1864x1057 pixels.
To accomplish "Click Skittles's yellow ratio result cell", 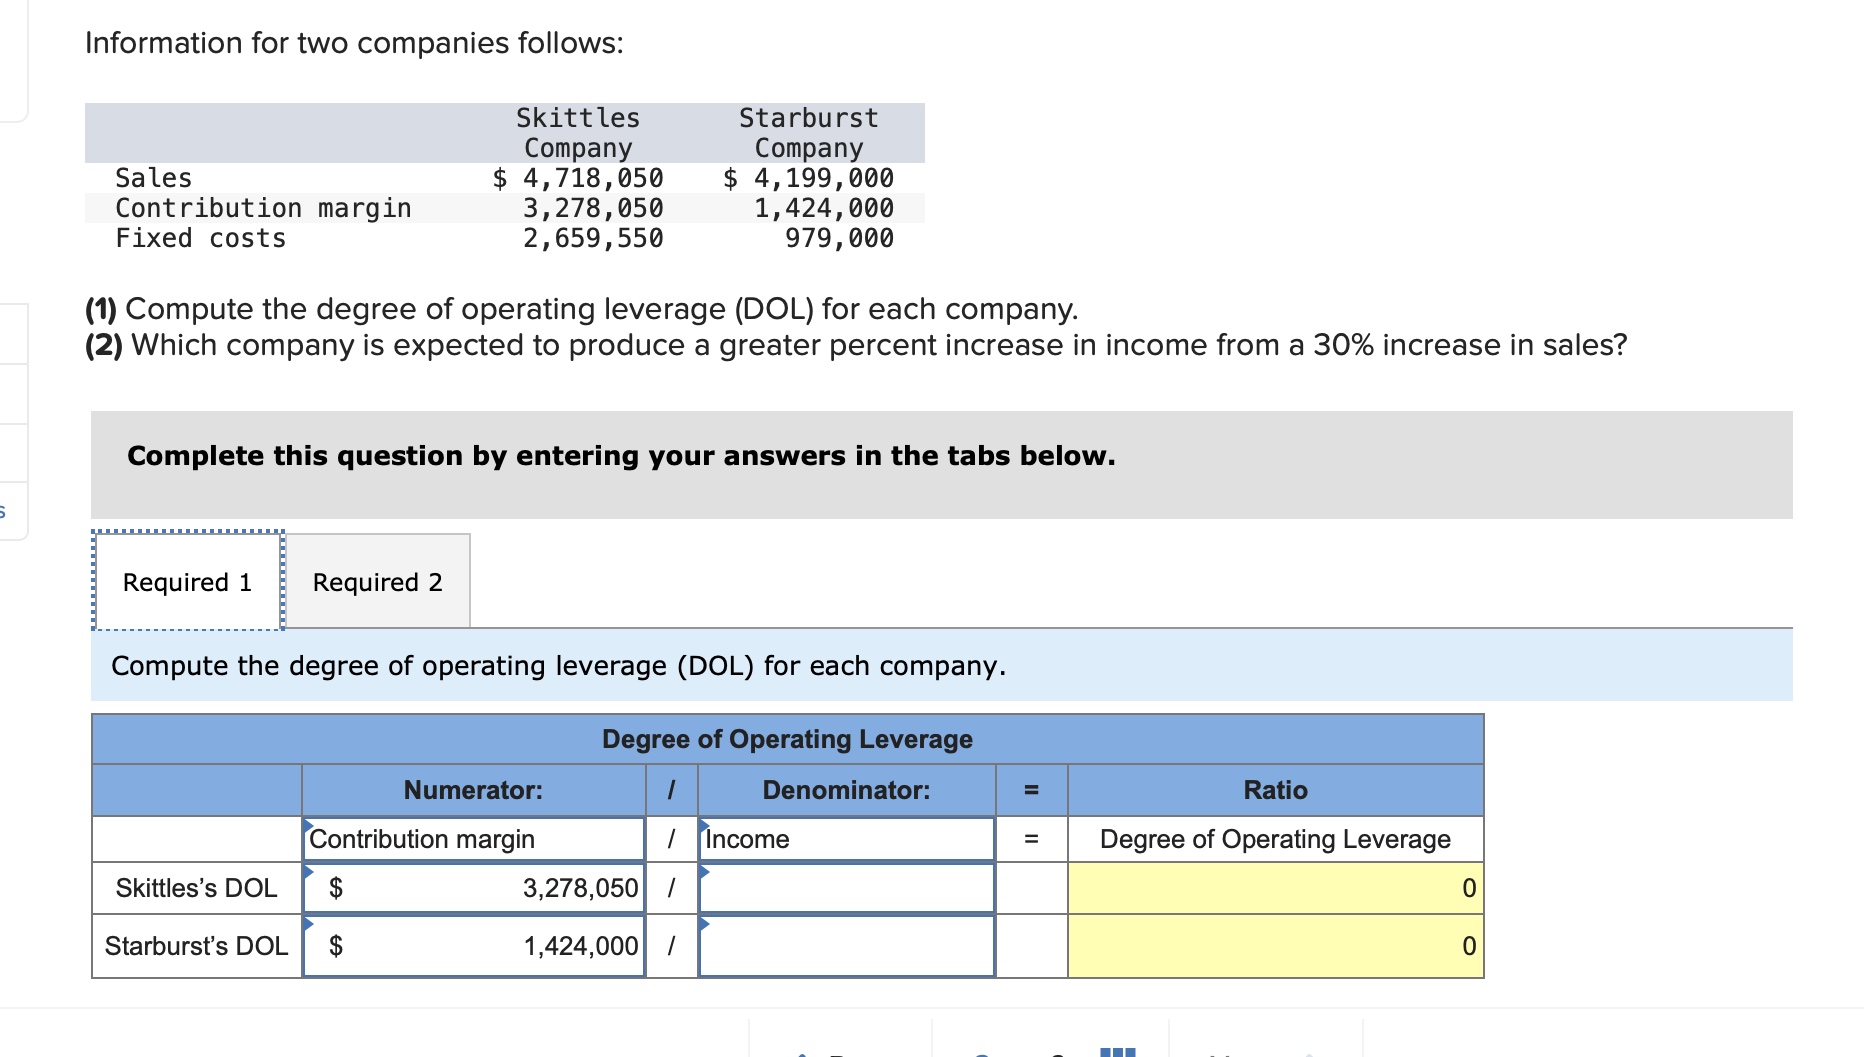I will click(1275, 888).
